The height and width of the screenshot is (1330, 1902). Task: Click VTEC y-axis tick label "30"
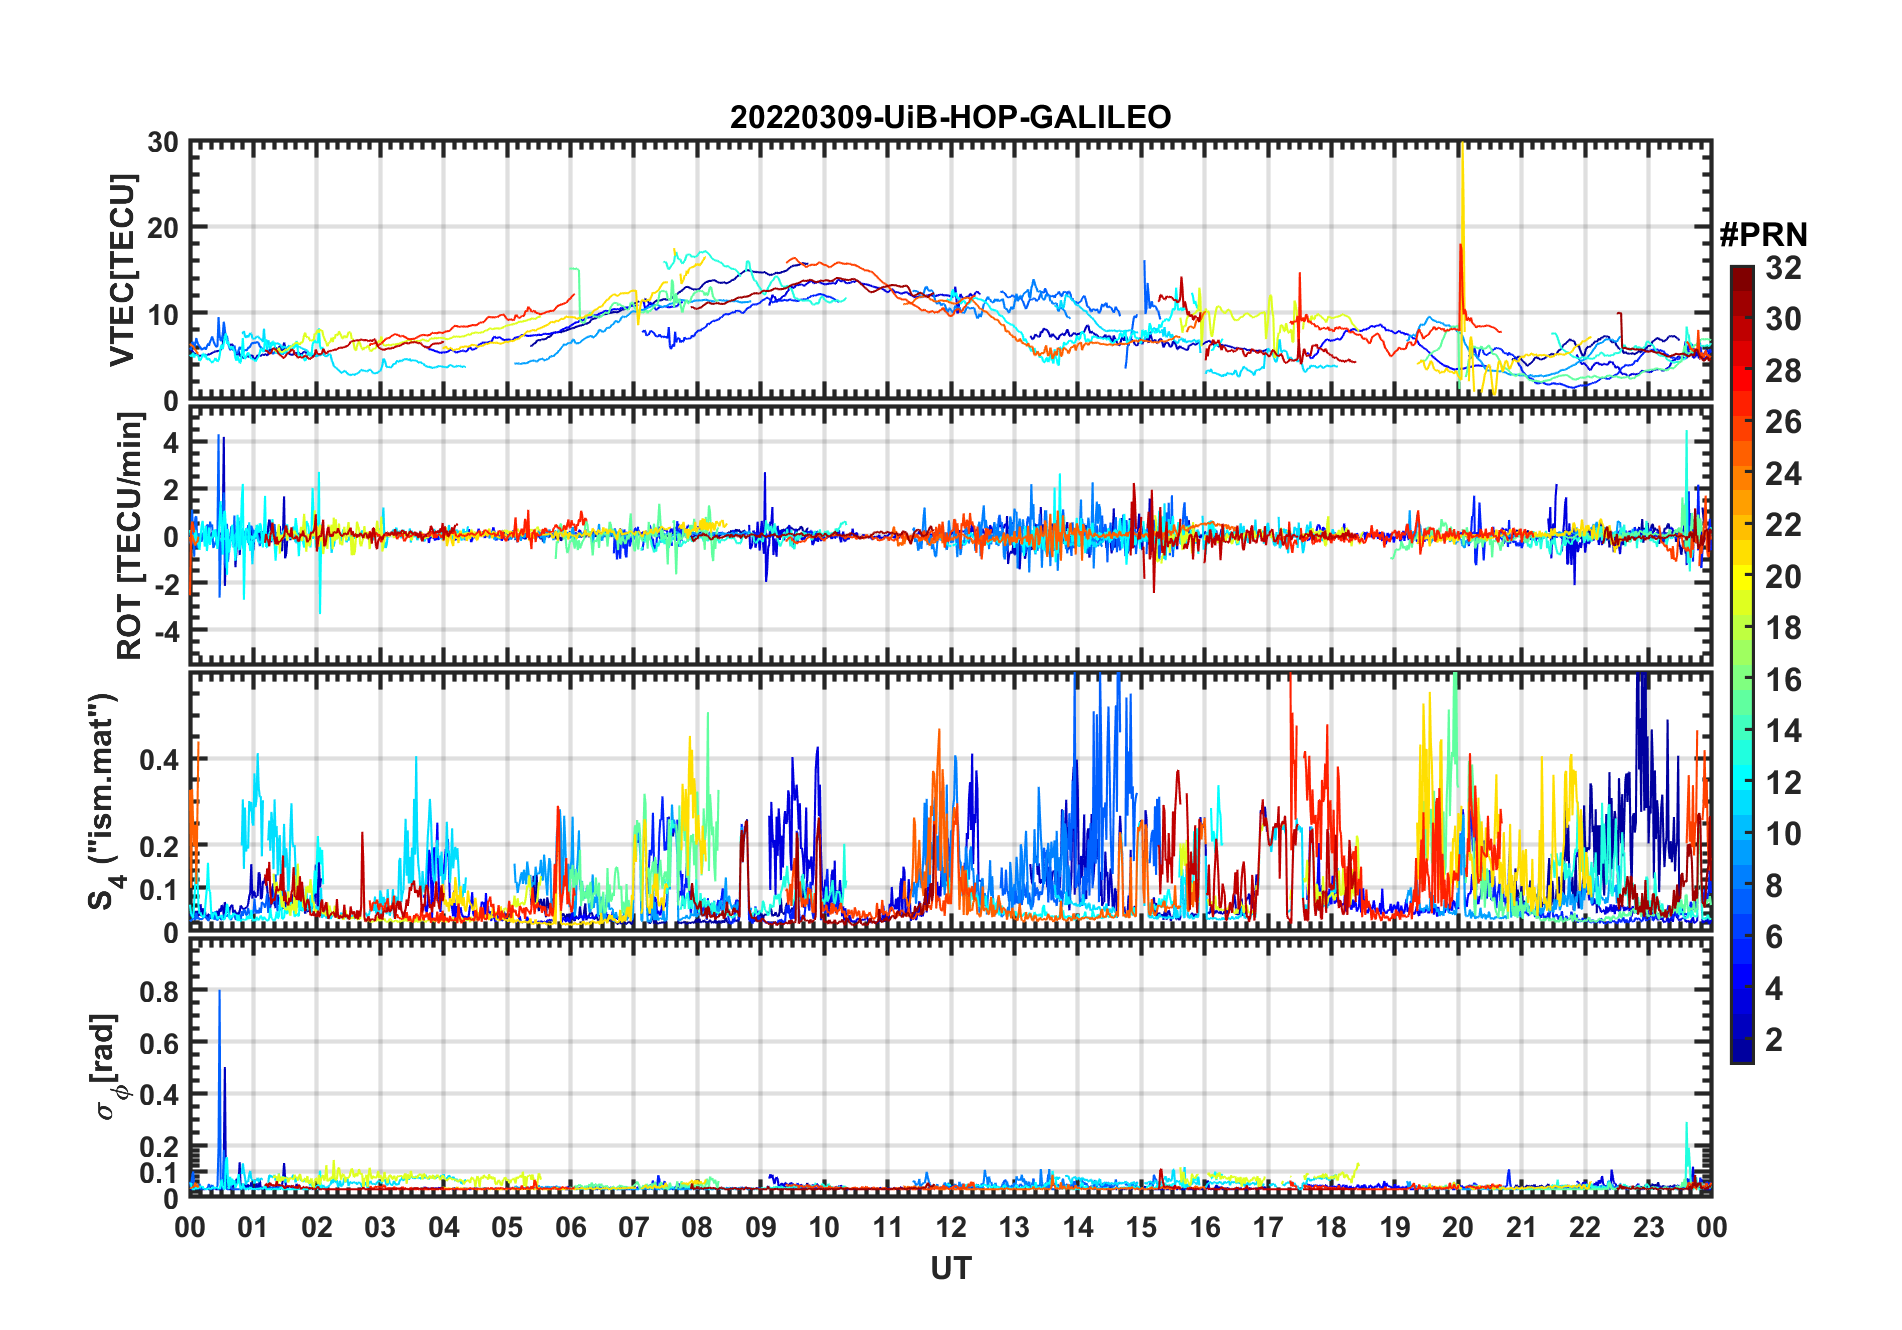point(162,143)
